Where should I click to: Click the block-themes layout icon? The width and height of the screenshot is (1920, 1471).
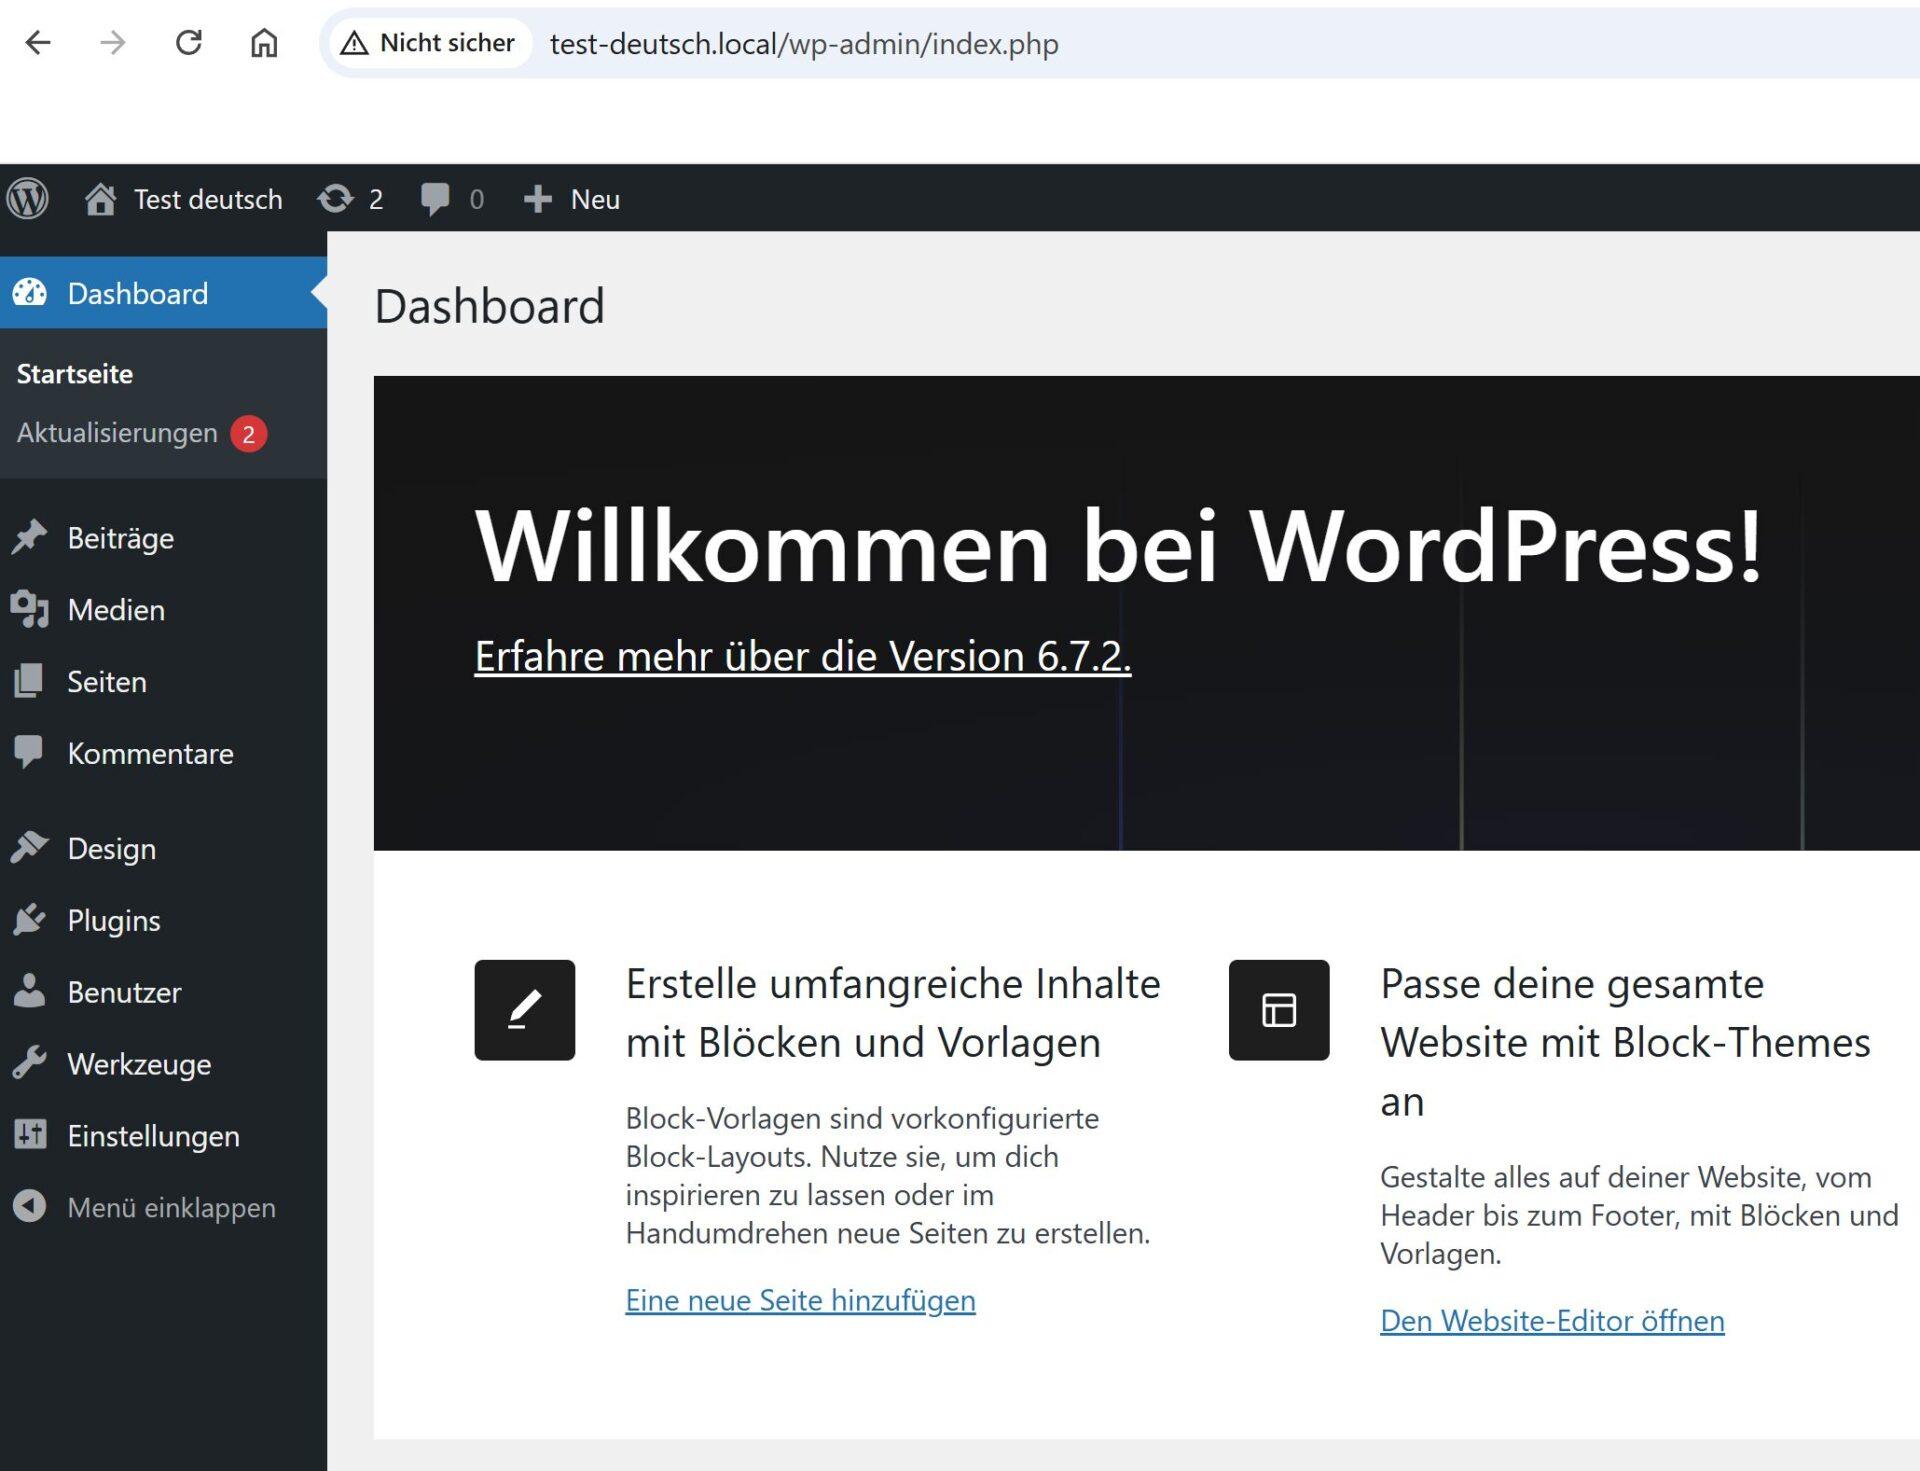point(1278,1010)
